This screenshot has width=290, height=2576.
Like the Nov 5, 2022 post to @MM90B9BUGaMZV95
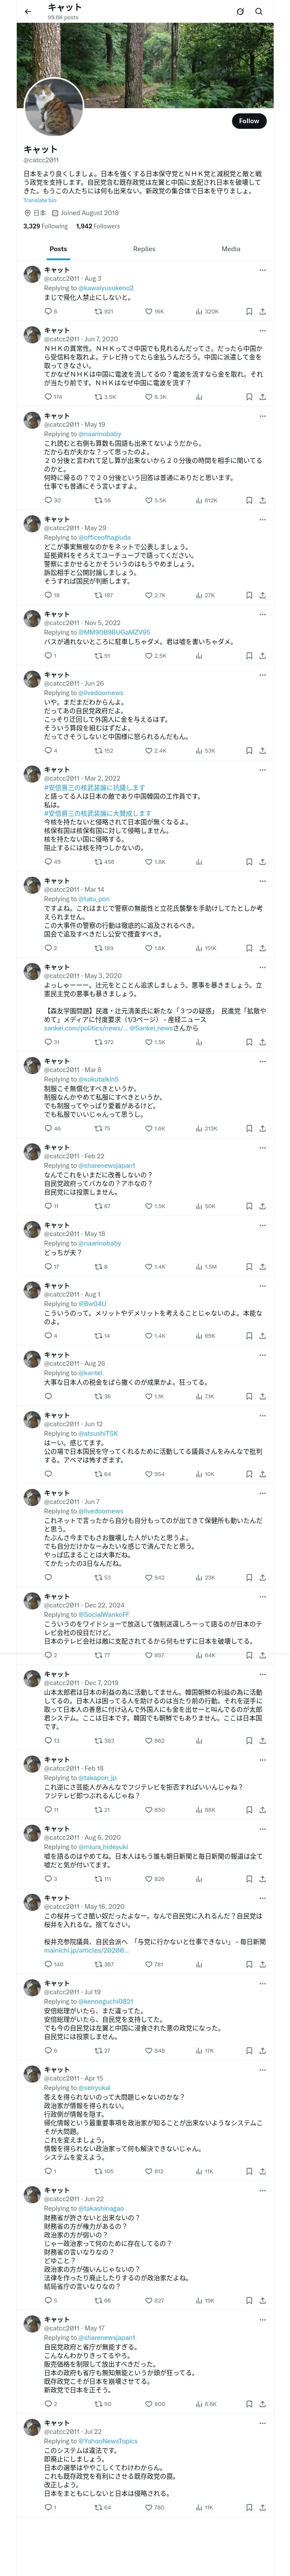click(151, 656)
